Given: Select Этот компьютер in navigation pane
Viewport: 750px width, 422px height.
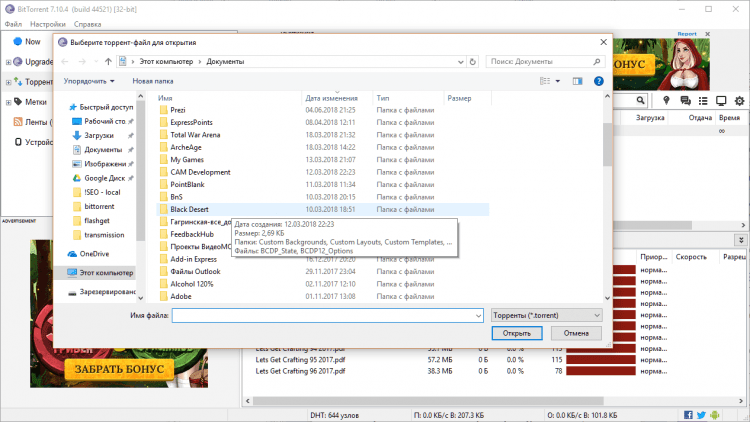Looking at the screenshot, I should 106,272.
